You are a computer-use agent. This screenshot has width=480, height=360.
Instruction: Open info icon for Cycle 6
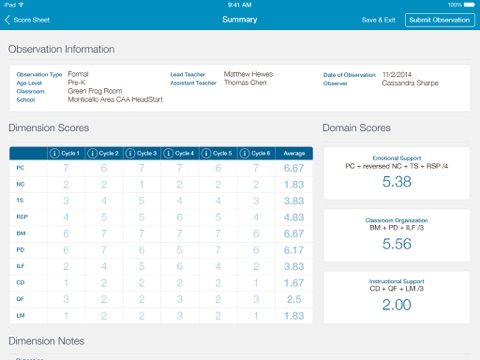(x=244, y=153)
